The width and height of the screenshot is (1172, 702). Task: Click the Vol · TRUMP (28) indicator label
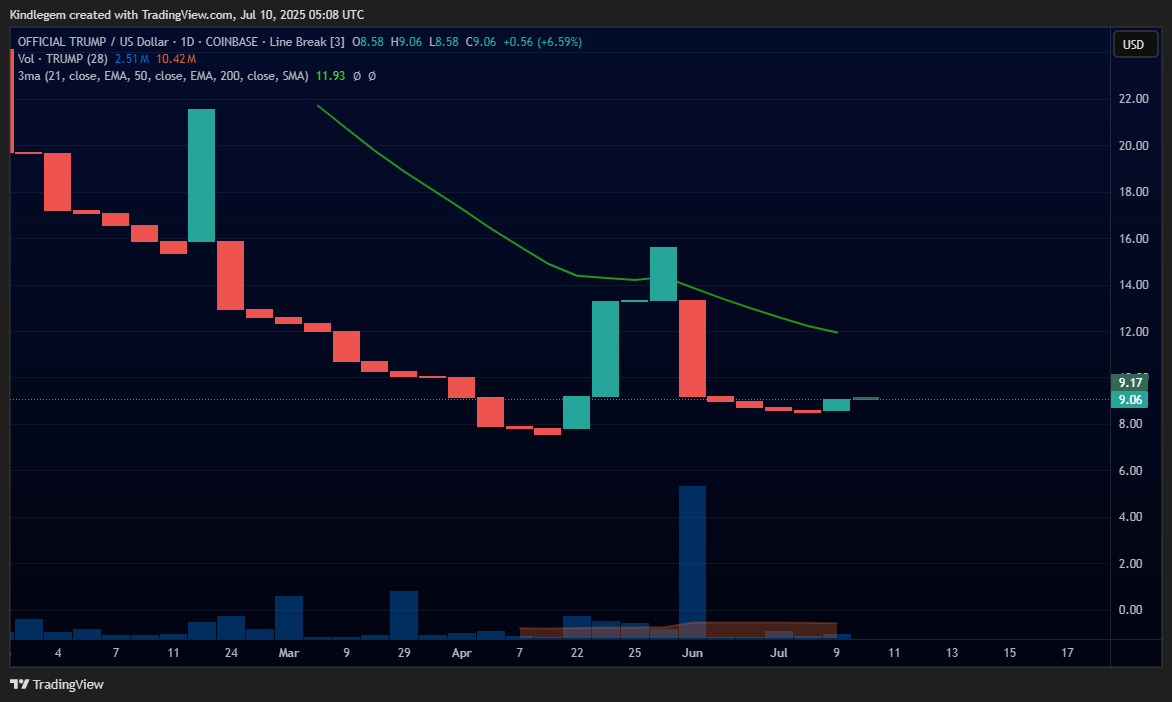point(63,58)
